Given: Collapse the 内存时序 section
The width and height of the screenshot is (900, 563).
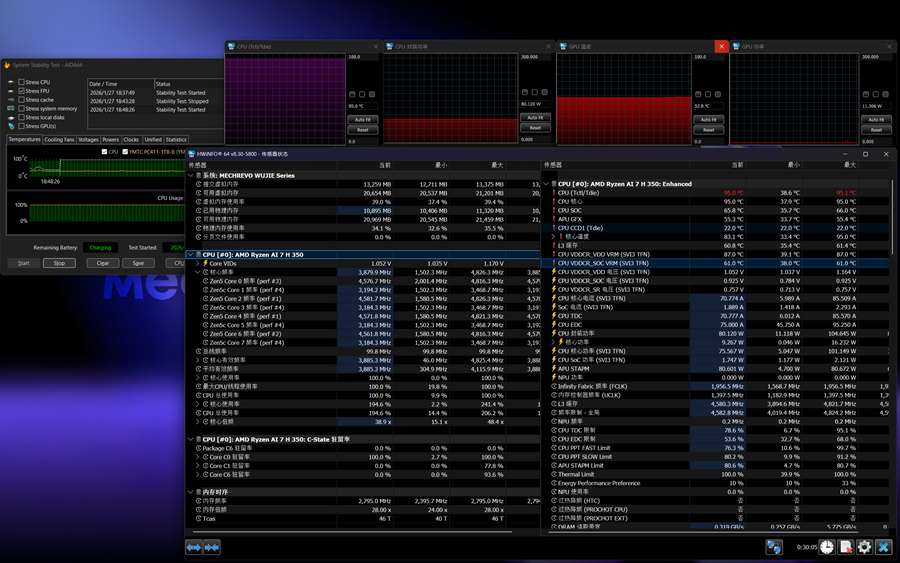Looking at the screenshot, I should pyautogui.click(x=191, y=492).
